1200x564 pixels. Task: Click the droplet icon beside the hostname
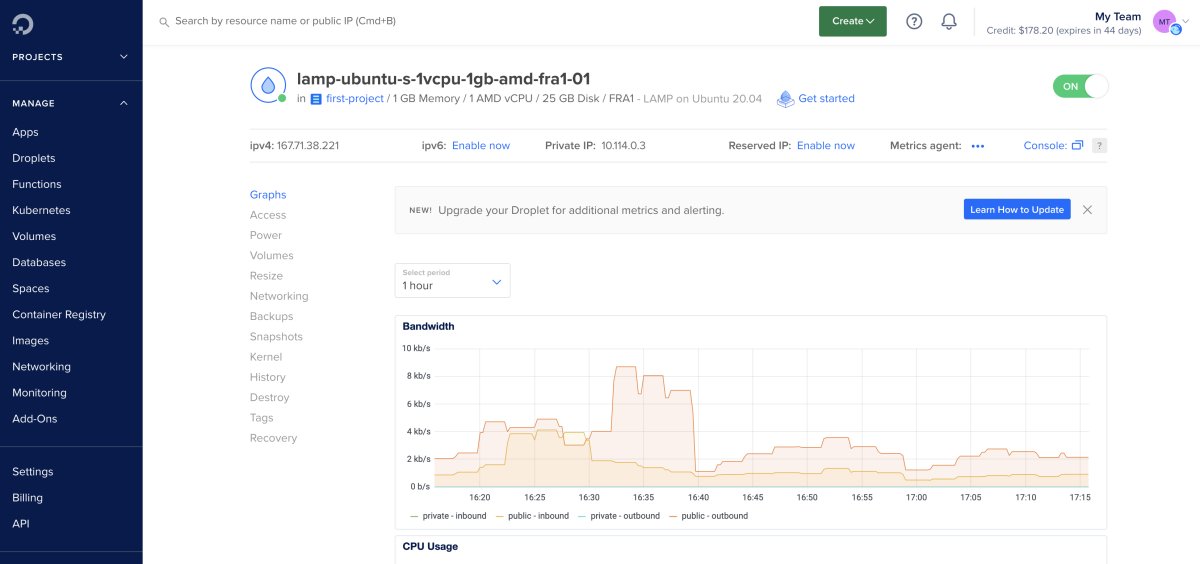pos(267,86)
